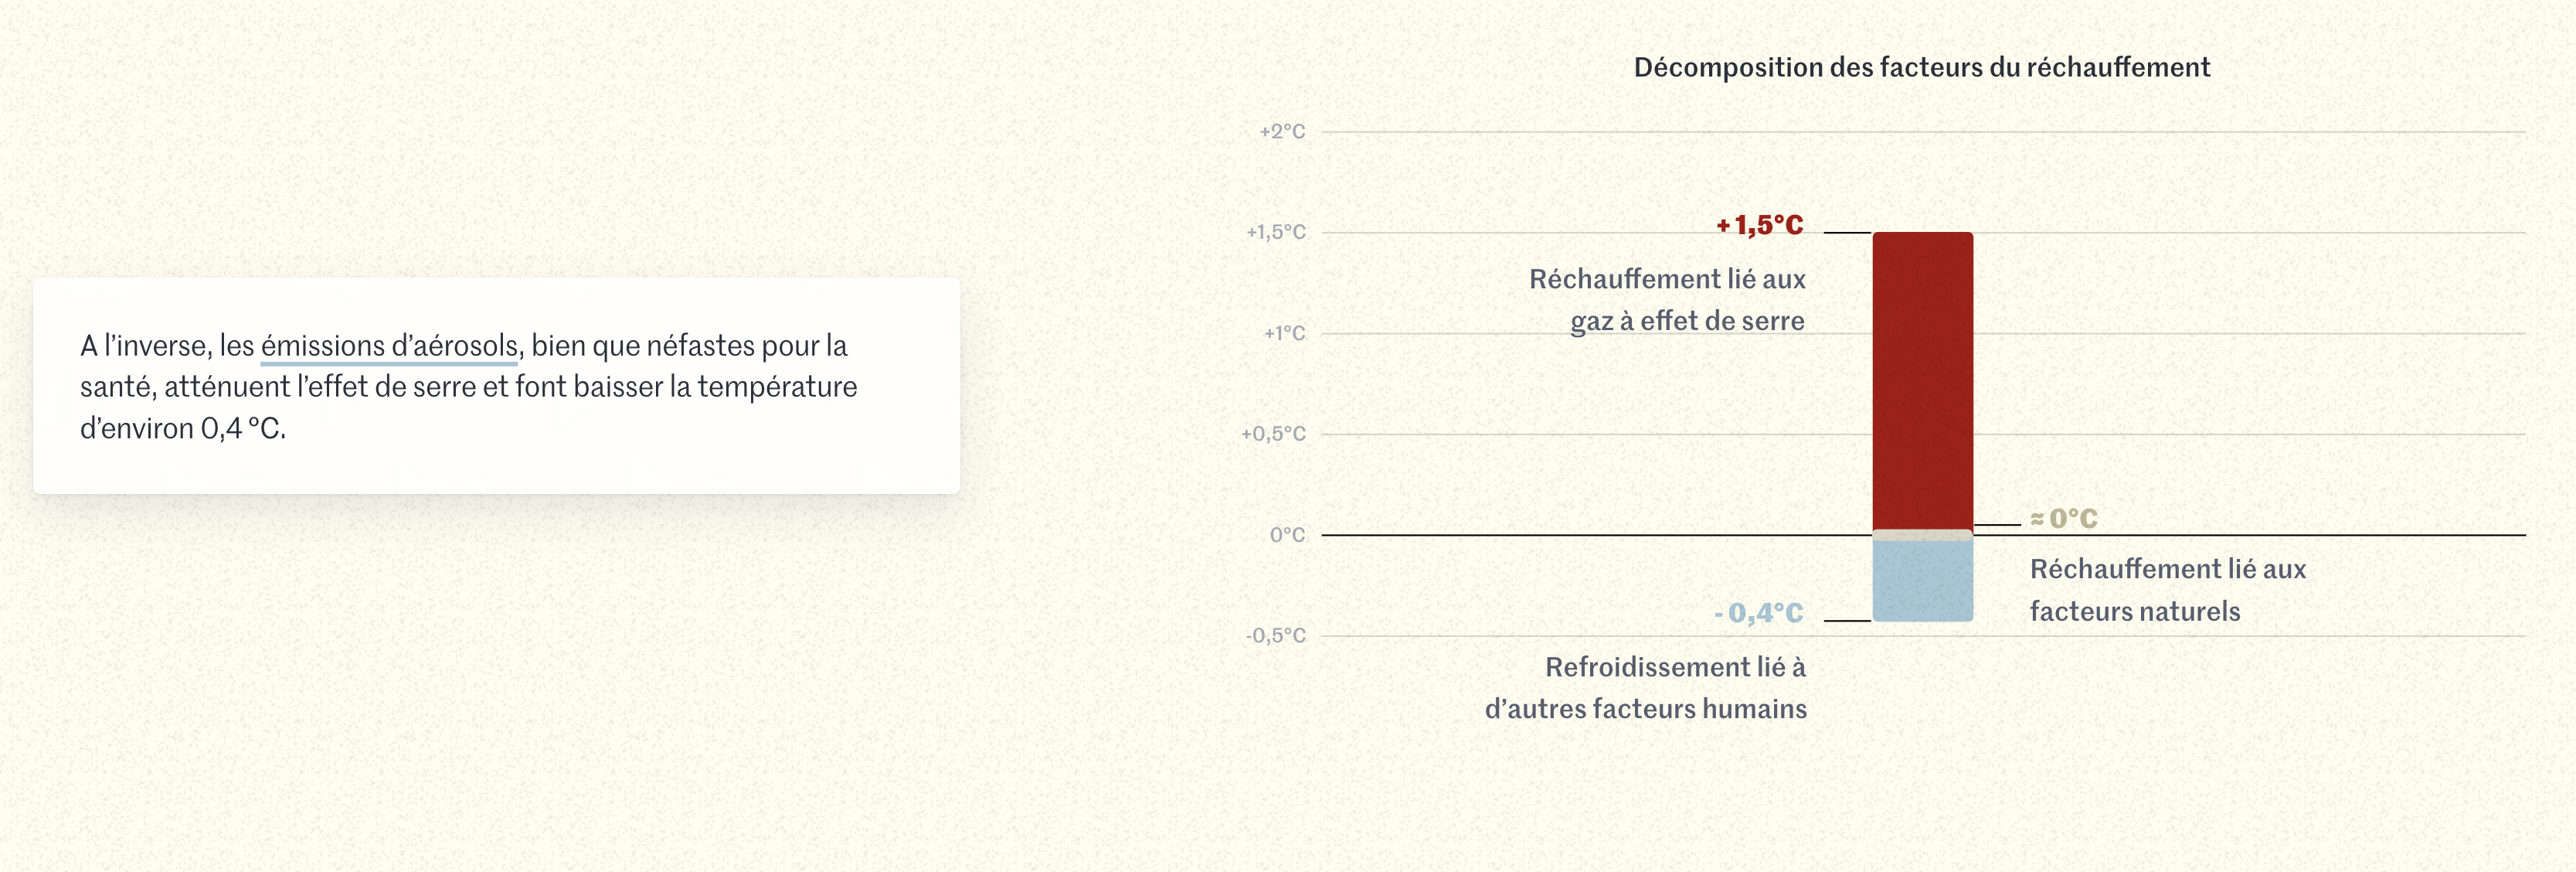Screen dimensions: 2576x872
Task: Click the '+1,5°C' grey axis tick label
Action: [x=1275, y=232]
